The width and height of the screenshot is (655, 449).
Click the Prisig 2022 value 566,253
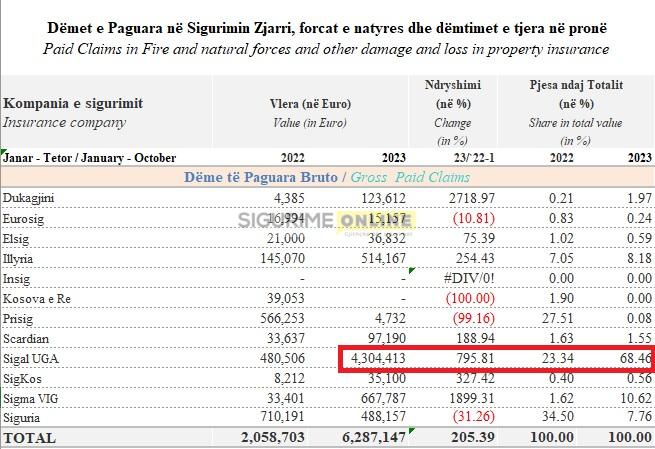[x=278, y=320]
